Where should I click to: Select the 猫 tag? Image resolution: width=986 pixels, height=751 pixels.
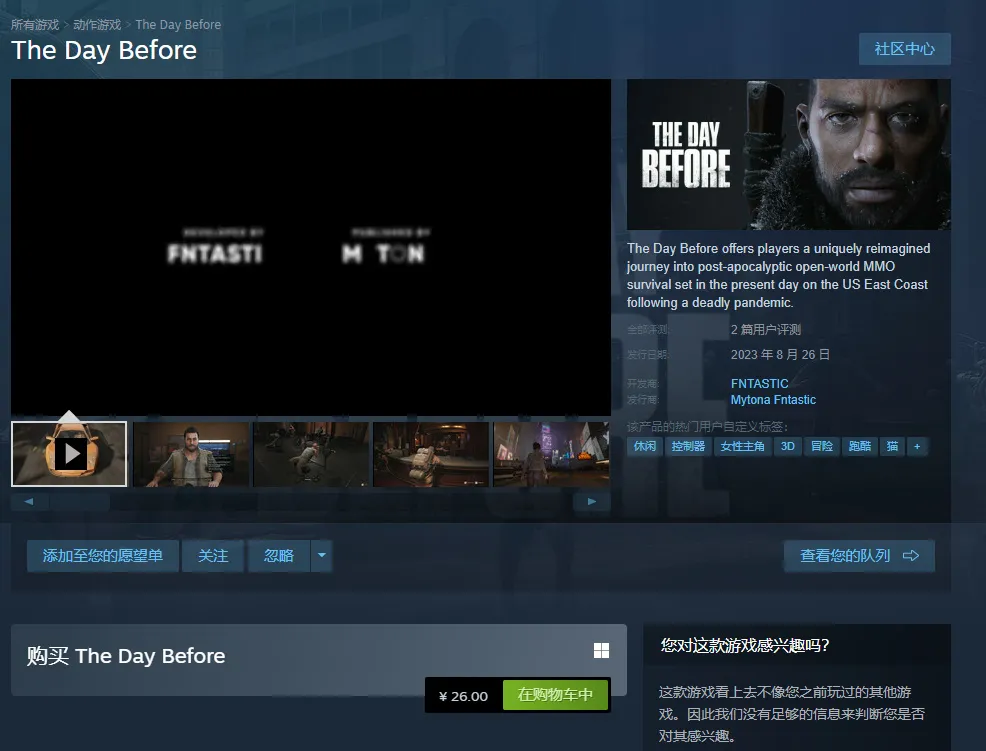tap(892, 446)
